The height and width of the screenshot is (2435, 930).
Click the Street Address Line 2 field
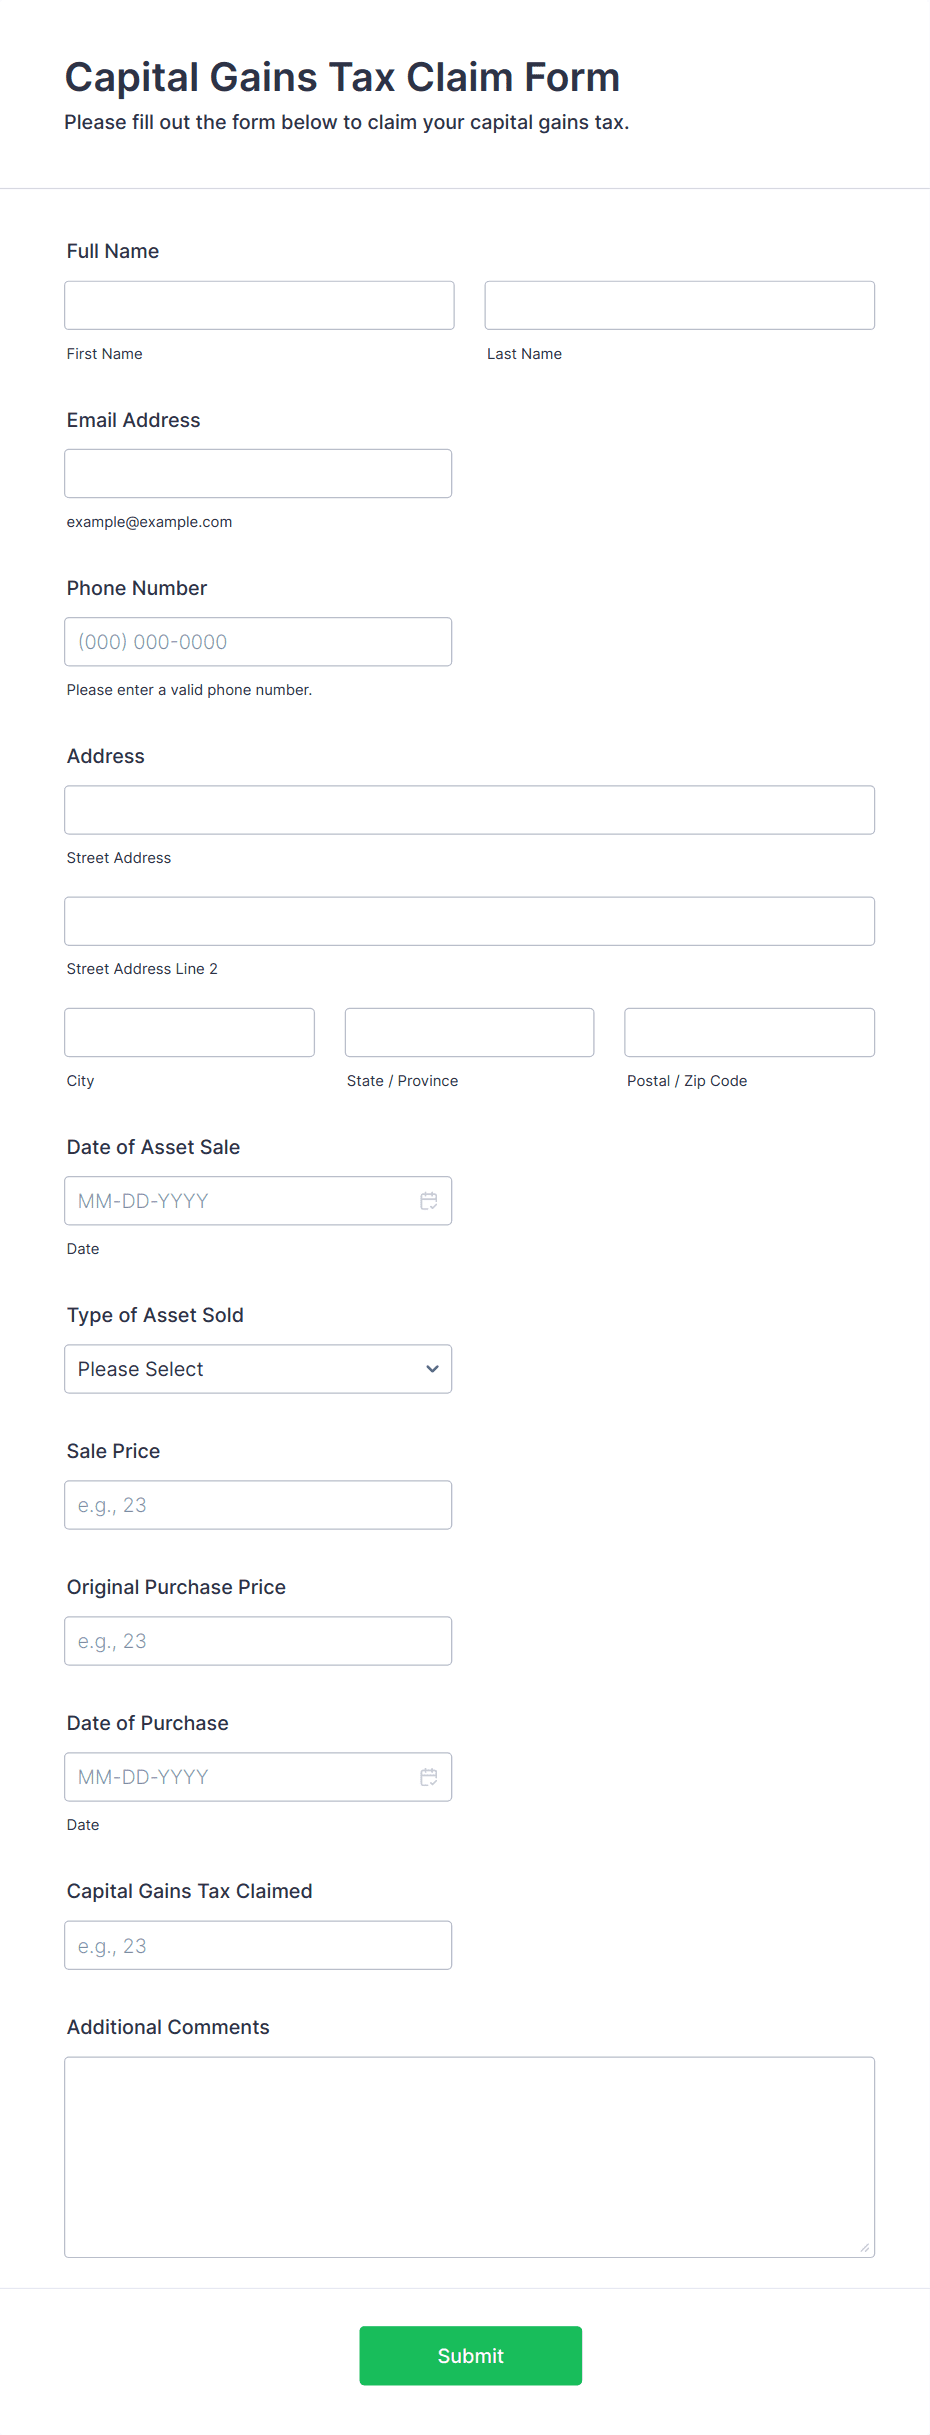pyautogui.click(x=469, y=921)
